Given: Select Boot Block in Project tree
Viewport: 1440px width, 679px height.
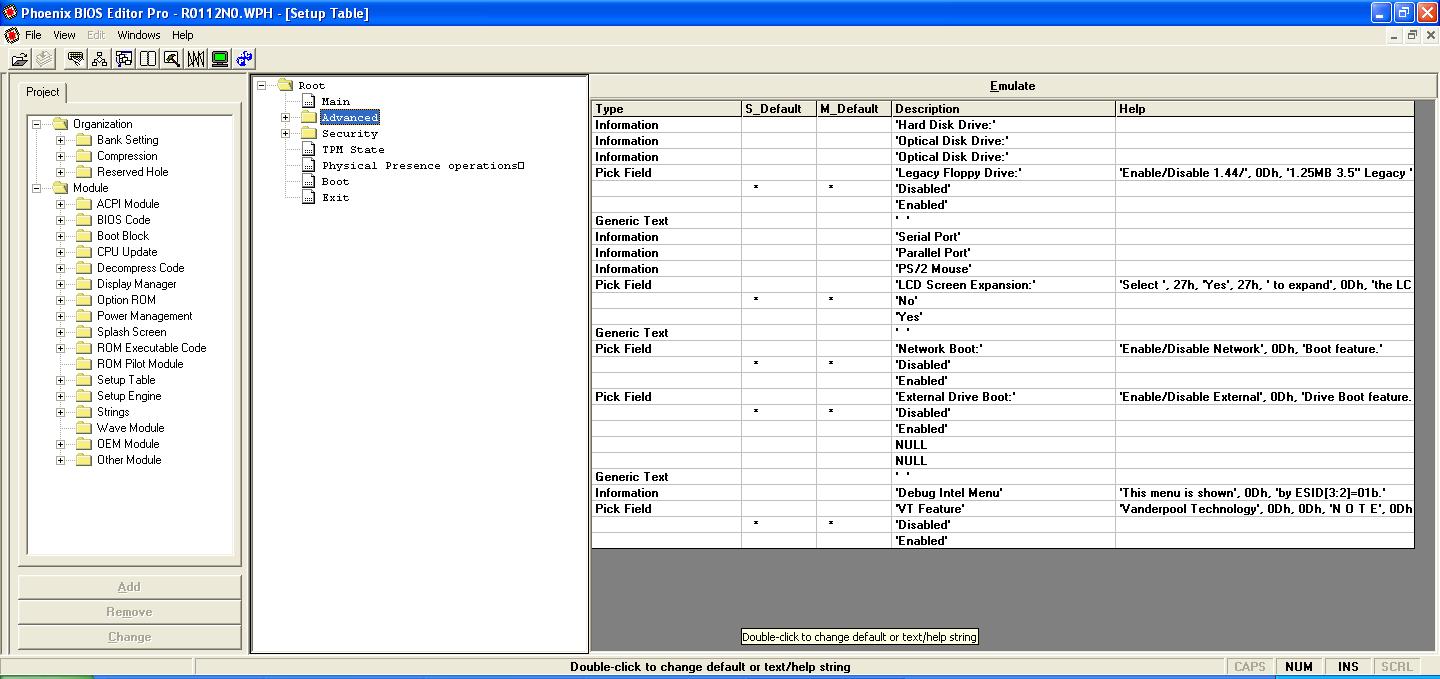Looking at the screenshot, I should (x=122, y=236).
